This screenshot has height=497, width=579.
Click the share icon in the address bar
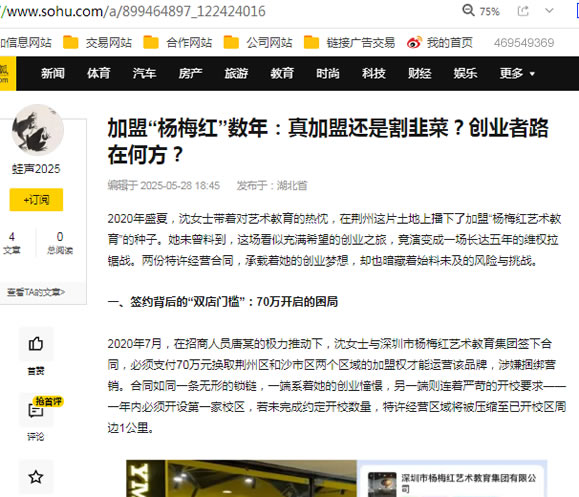(523, 11)
